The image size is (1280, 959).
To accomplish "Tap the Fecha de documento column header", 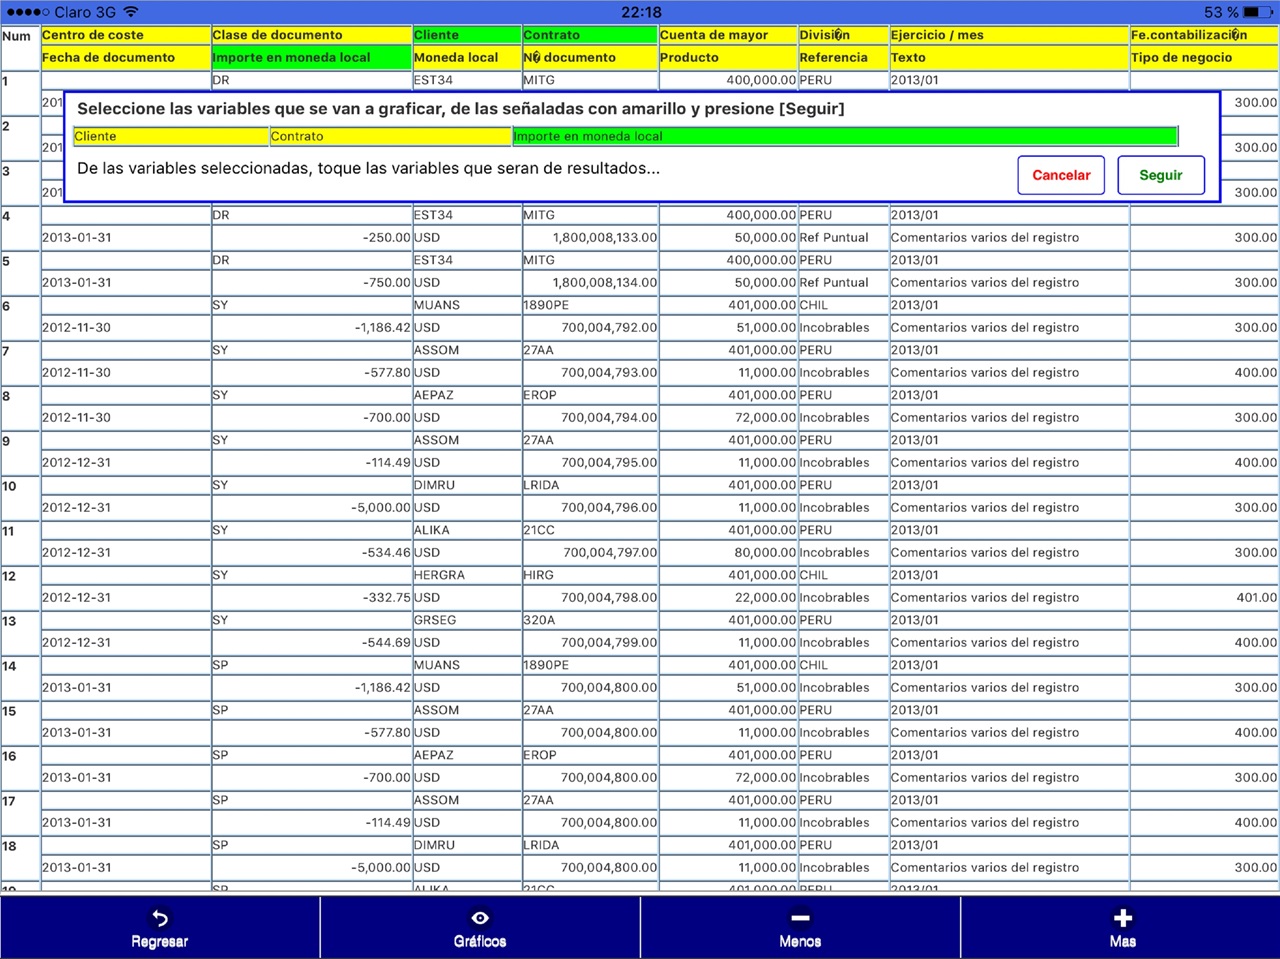I will [x=126, y=58].
